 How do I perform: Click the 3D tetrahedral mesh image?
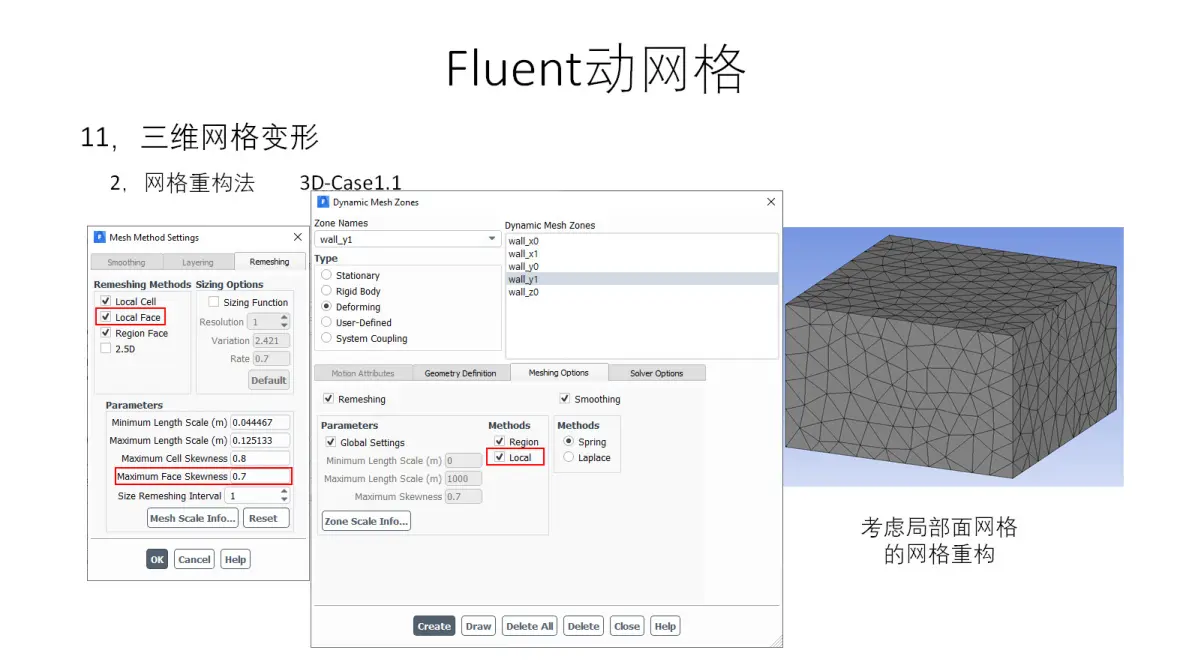pyautogui.click(x=953, y=356)
